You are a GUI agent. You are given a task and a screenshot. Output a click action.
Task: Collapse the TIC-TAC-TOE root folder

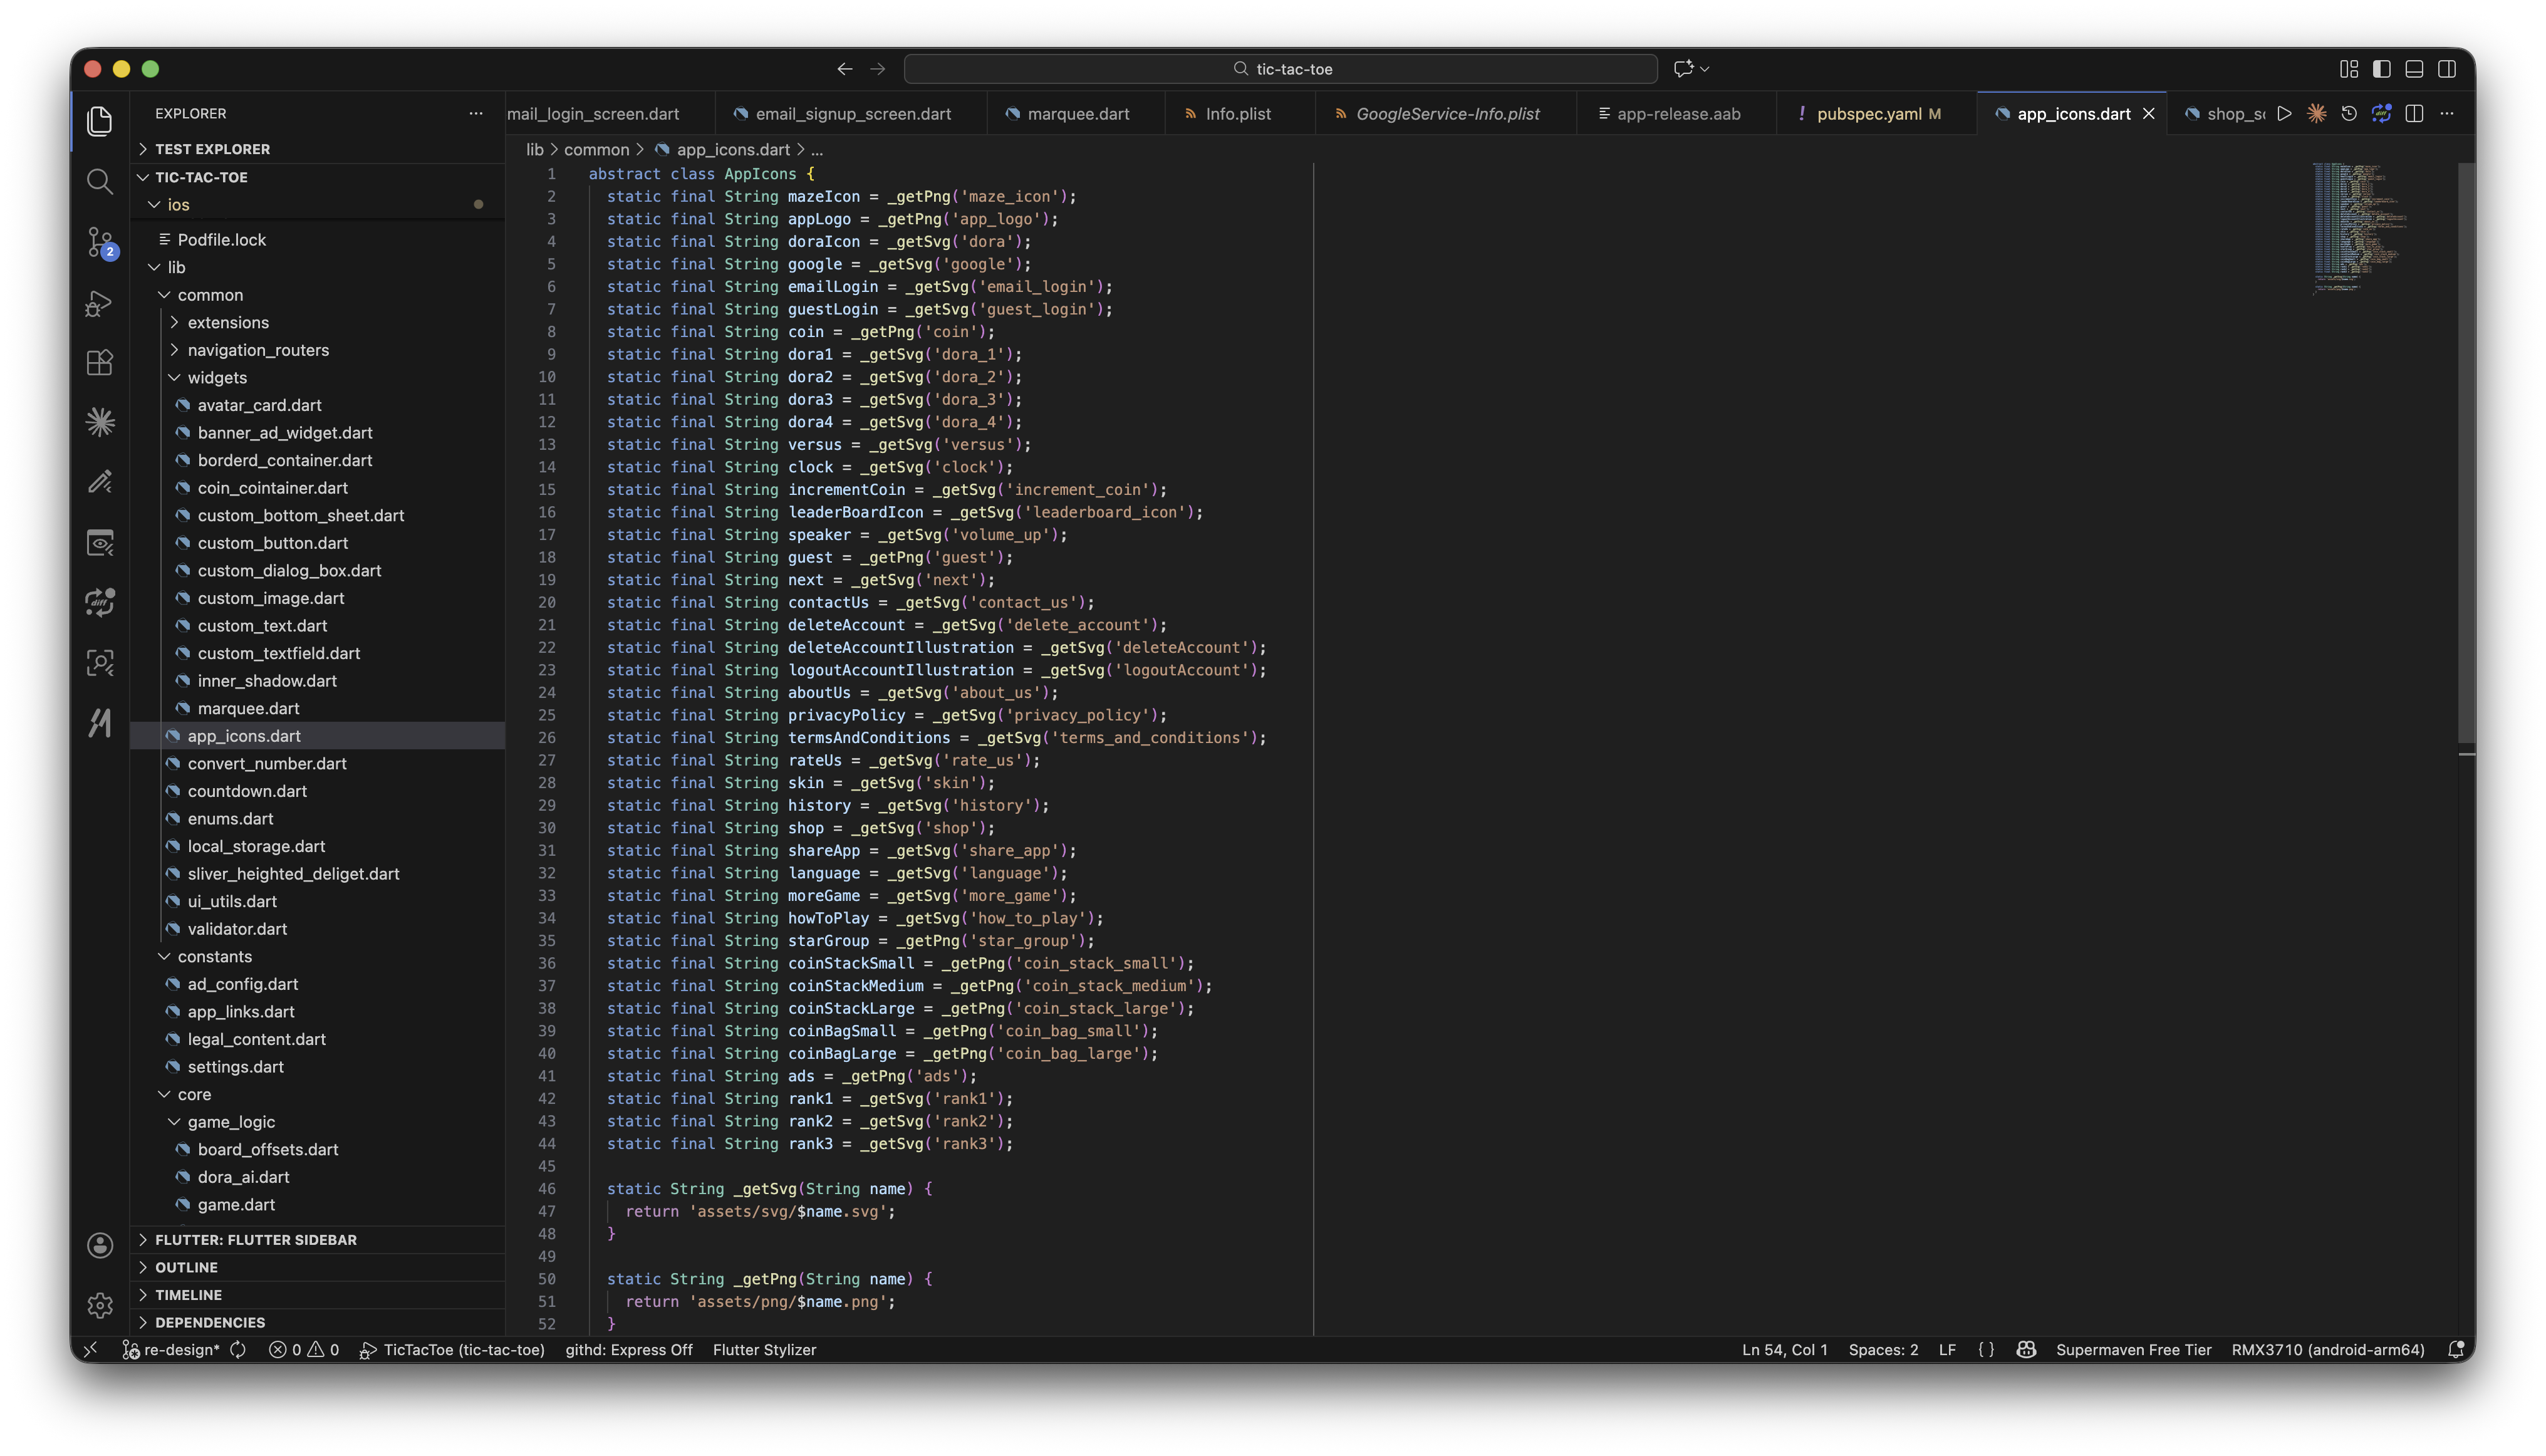click(x=318, y=177)
